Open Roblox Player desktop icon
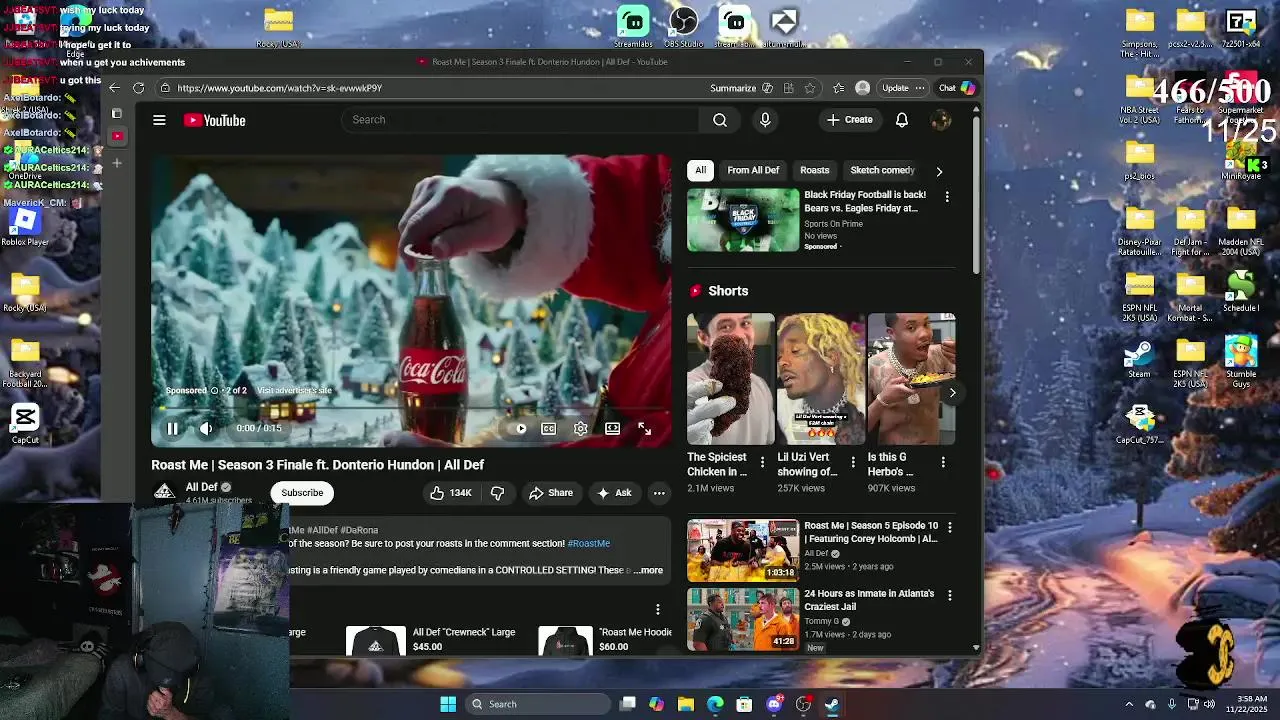The height and width of the screenshot is (720, 1280). click(x=25, y=225)
